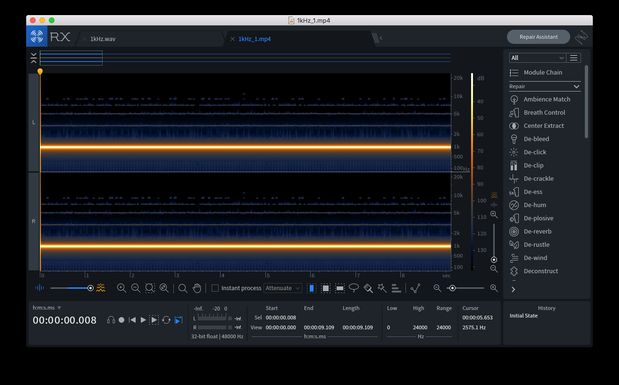Adjust the horizontal zoom slider
Viewport: 619px width, 385px height.
coord(452,288)
